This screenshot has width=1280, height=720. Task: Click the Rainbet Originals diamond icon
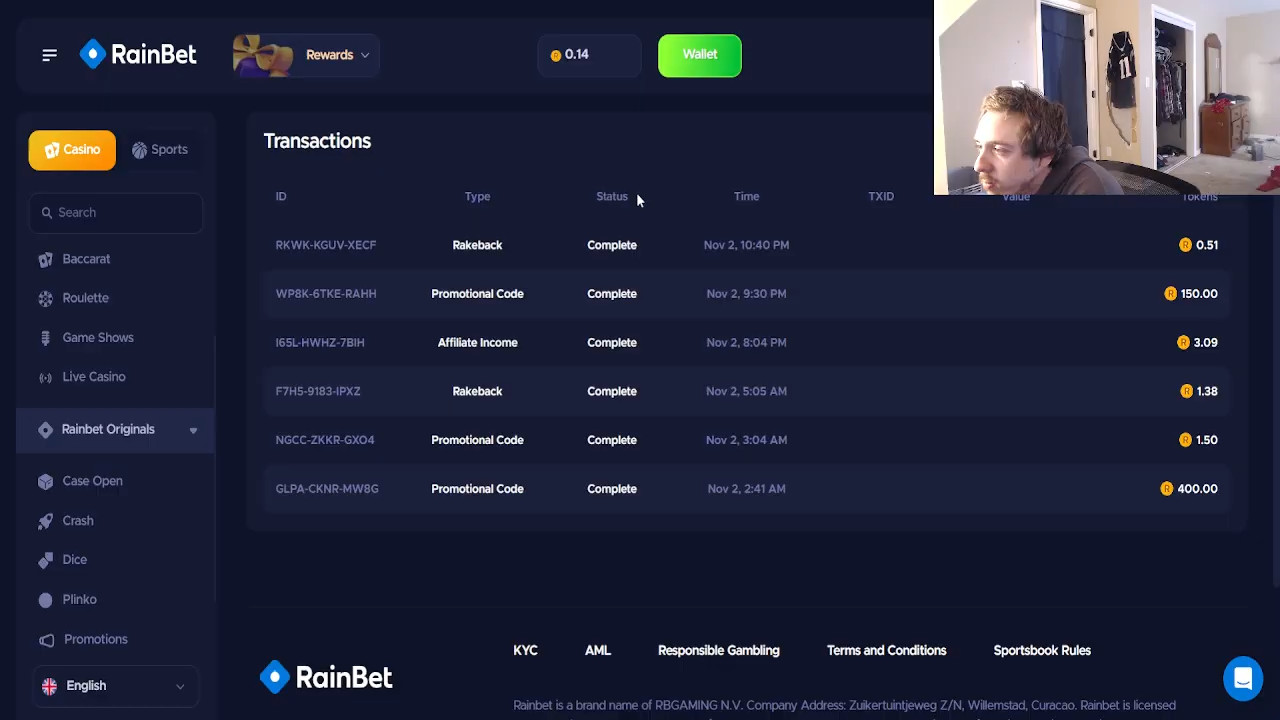(x=45, y=430)
